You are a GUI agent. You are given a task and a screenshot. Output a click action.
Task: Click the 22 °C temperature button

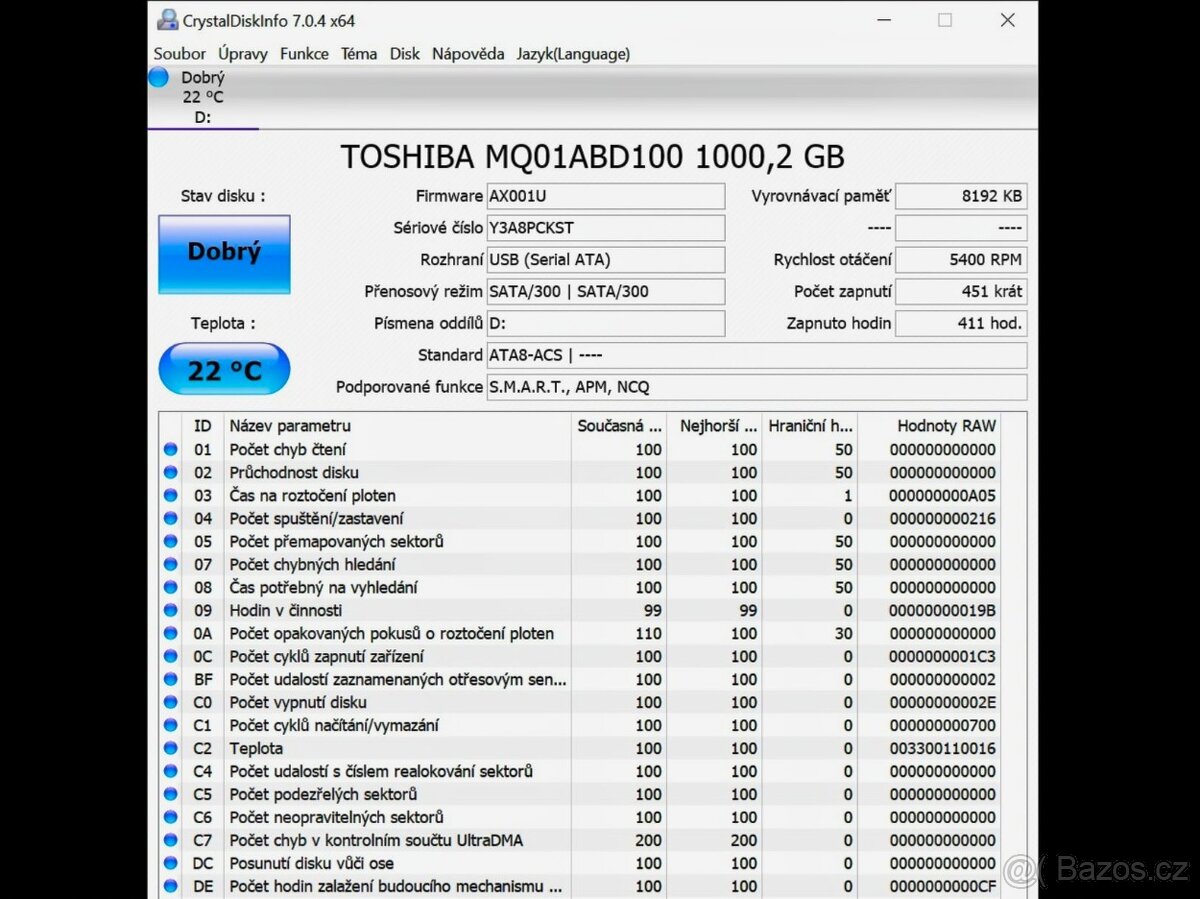[x=223, y=368]
